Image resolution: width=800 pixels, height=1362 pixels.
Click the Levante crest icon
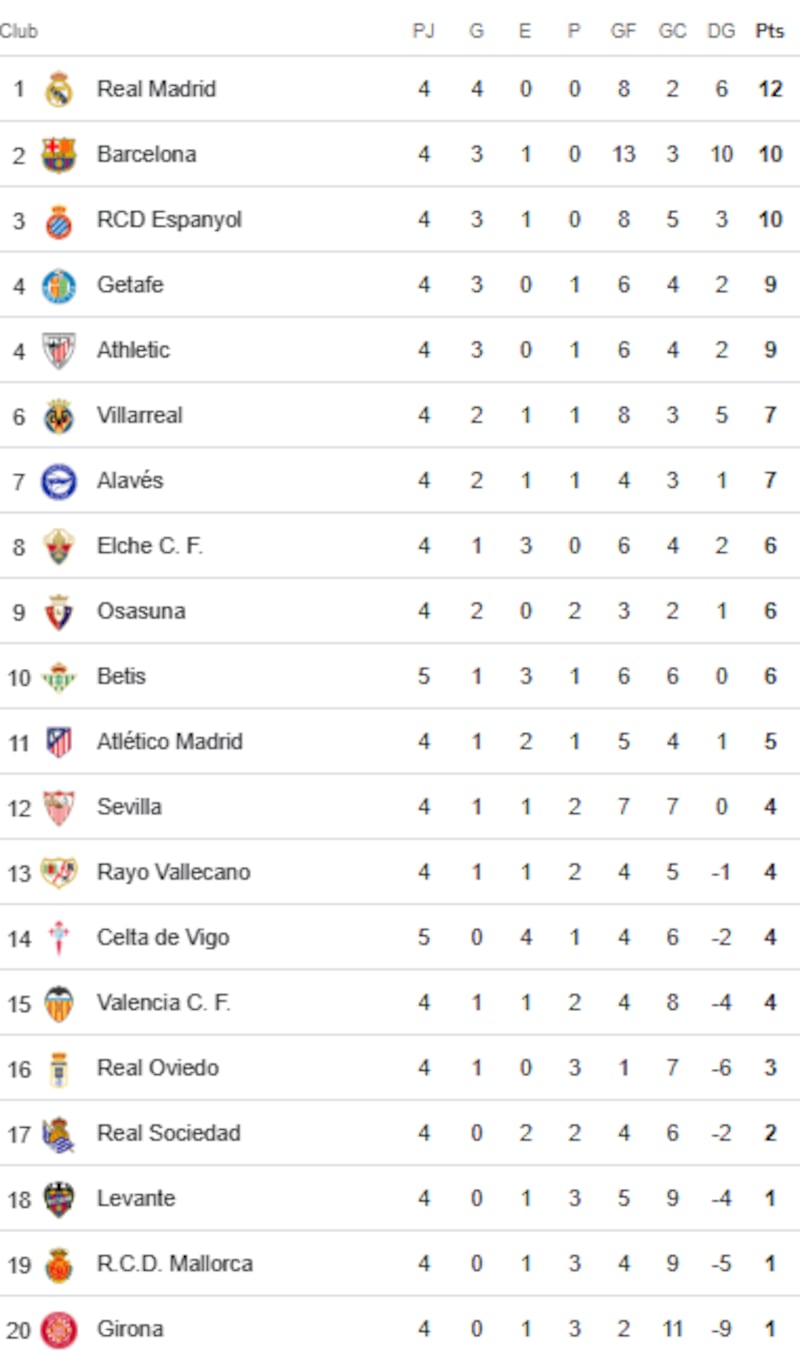tap(59, 1199)
